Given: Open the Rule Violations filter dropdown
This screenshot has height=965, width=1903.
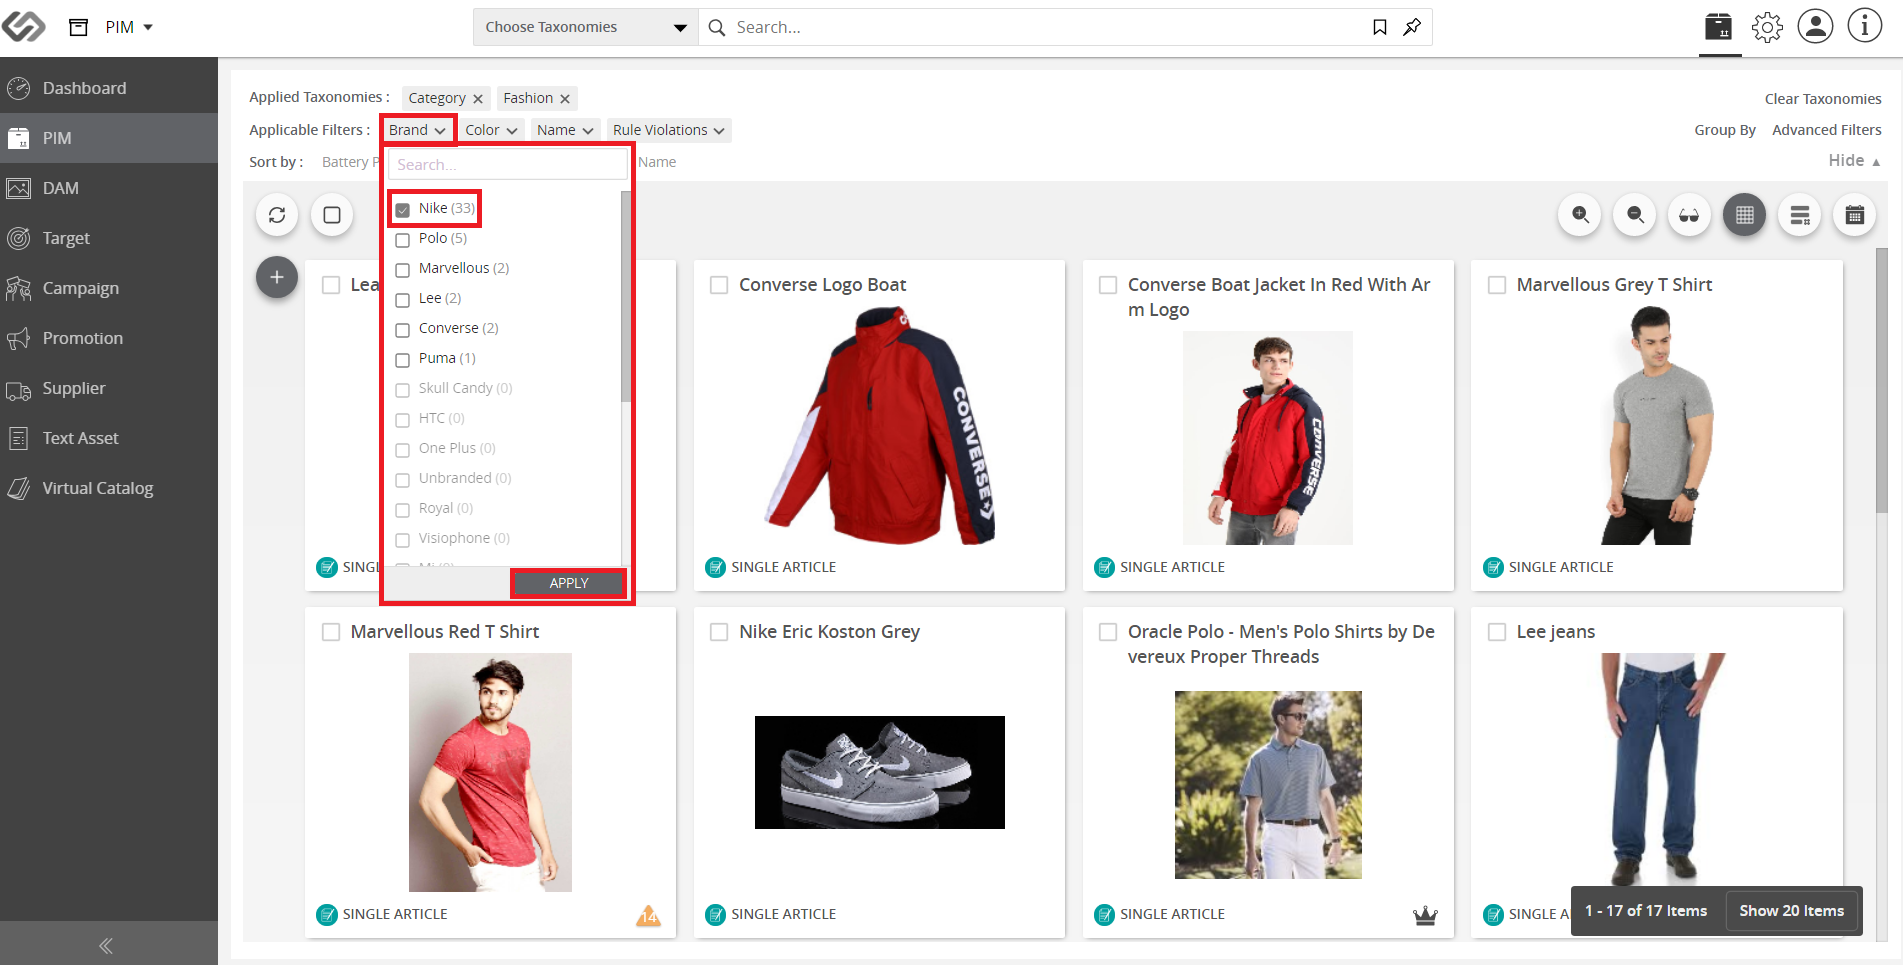Looking at the screenshot, I should click(668, 130).
